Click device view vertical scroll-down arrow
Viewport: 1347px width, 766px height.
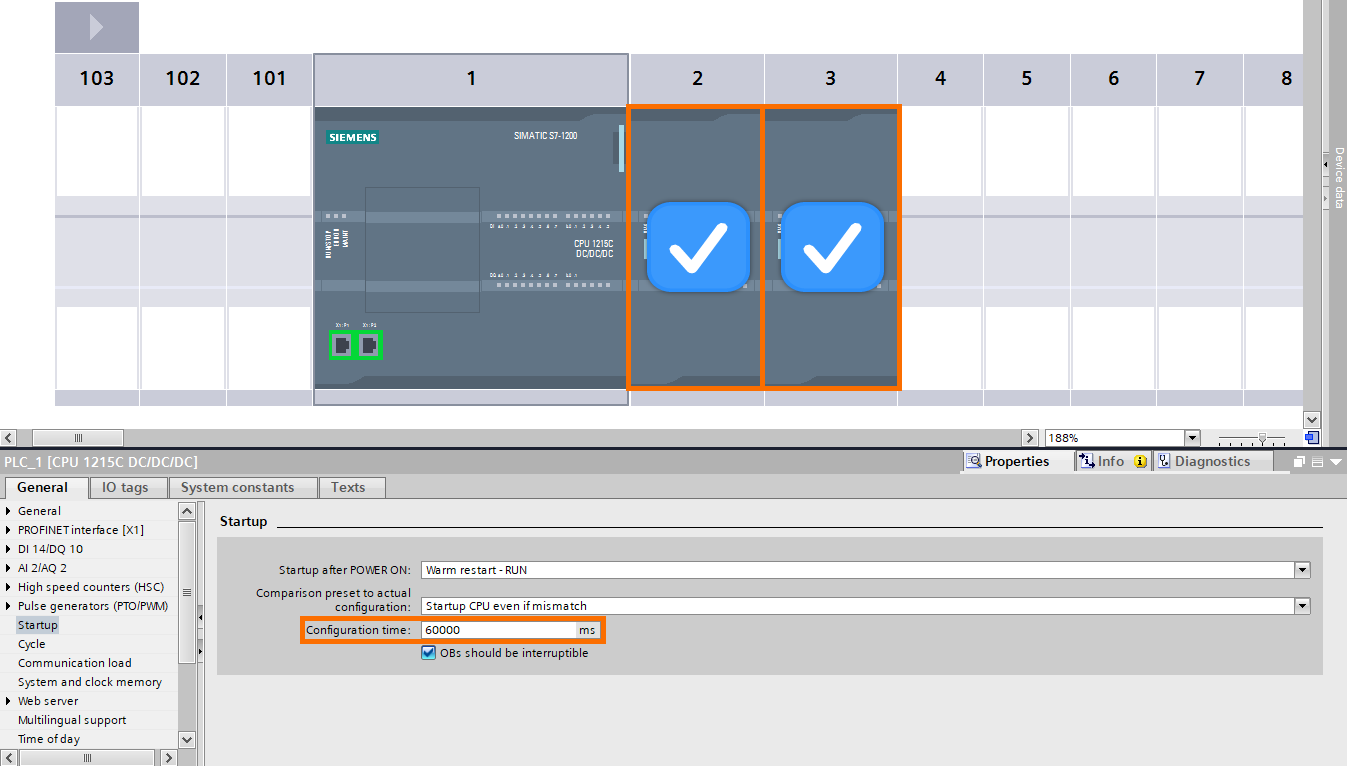coord(1312,420)
